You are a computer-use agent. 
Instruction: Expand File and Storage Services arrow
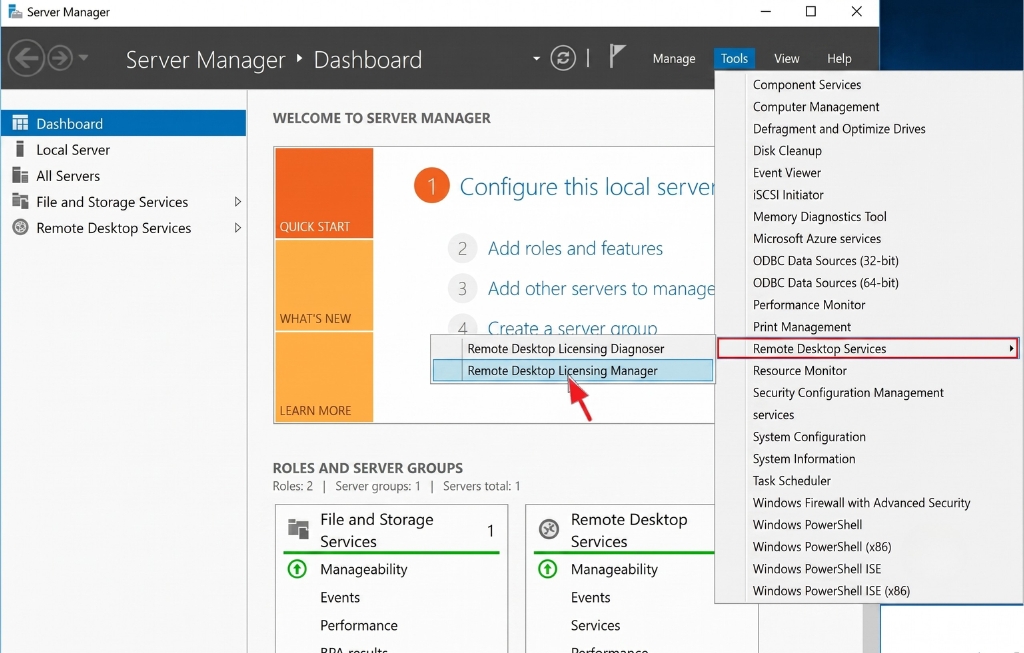pos(238,202)
